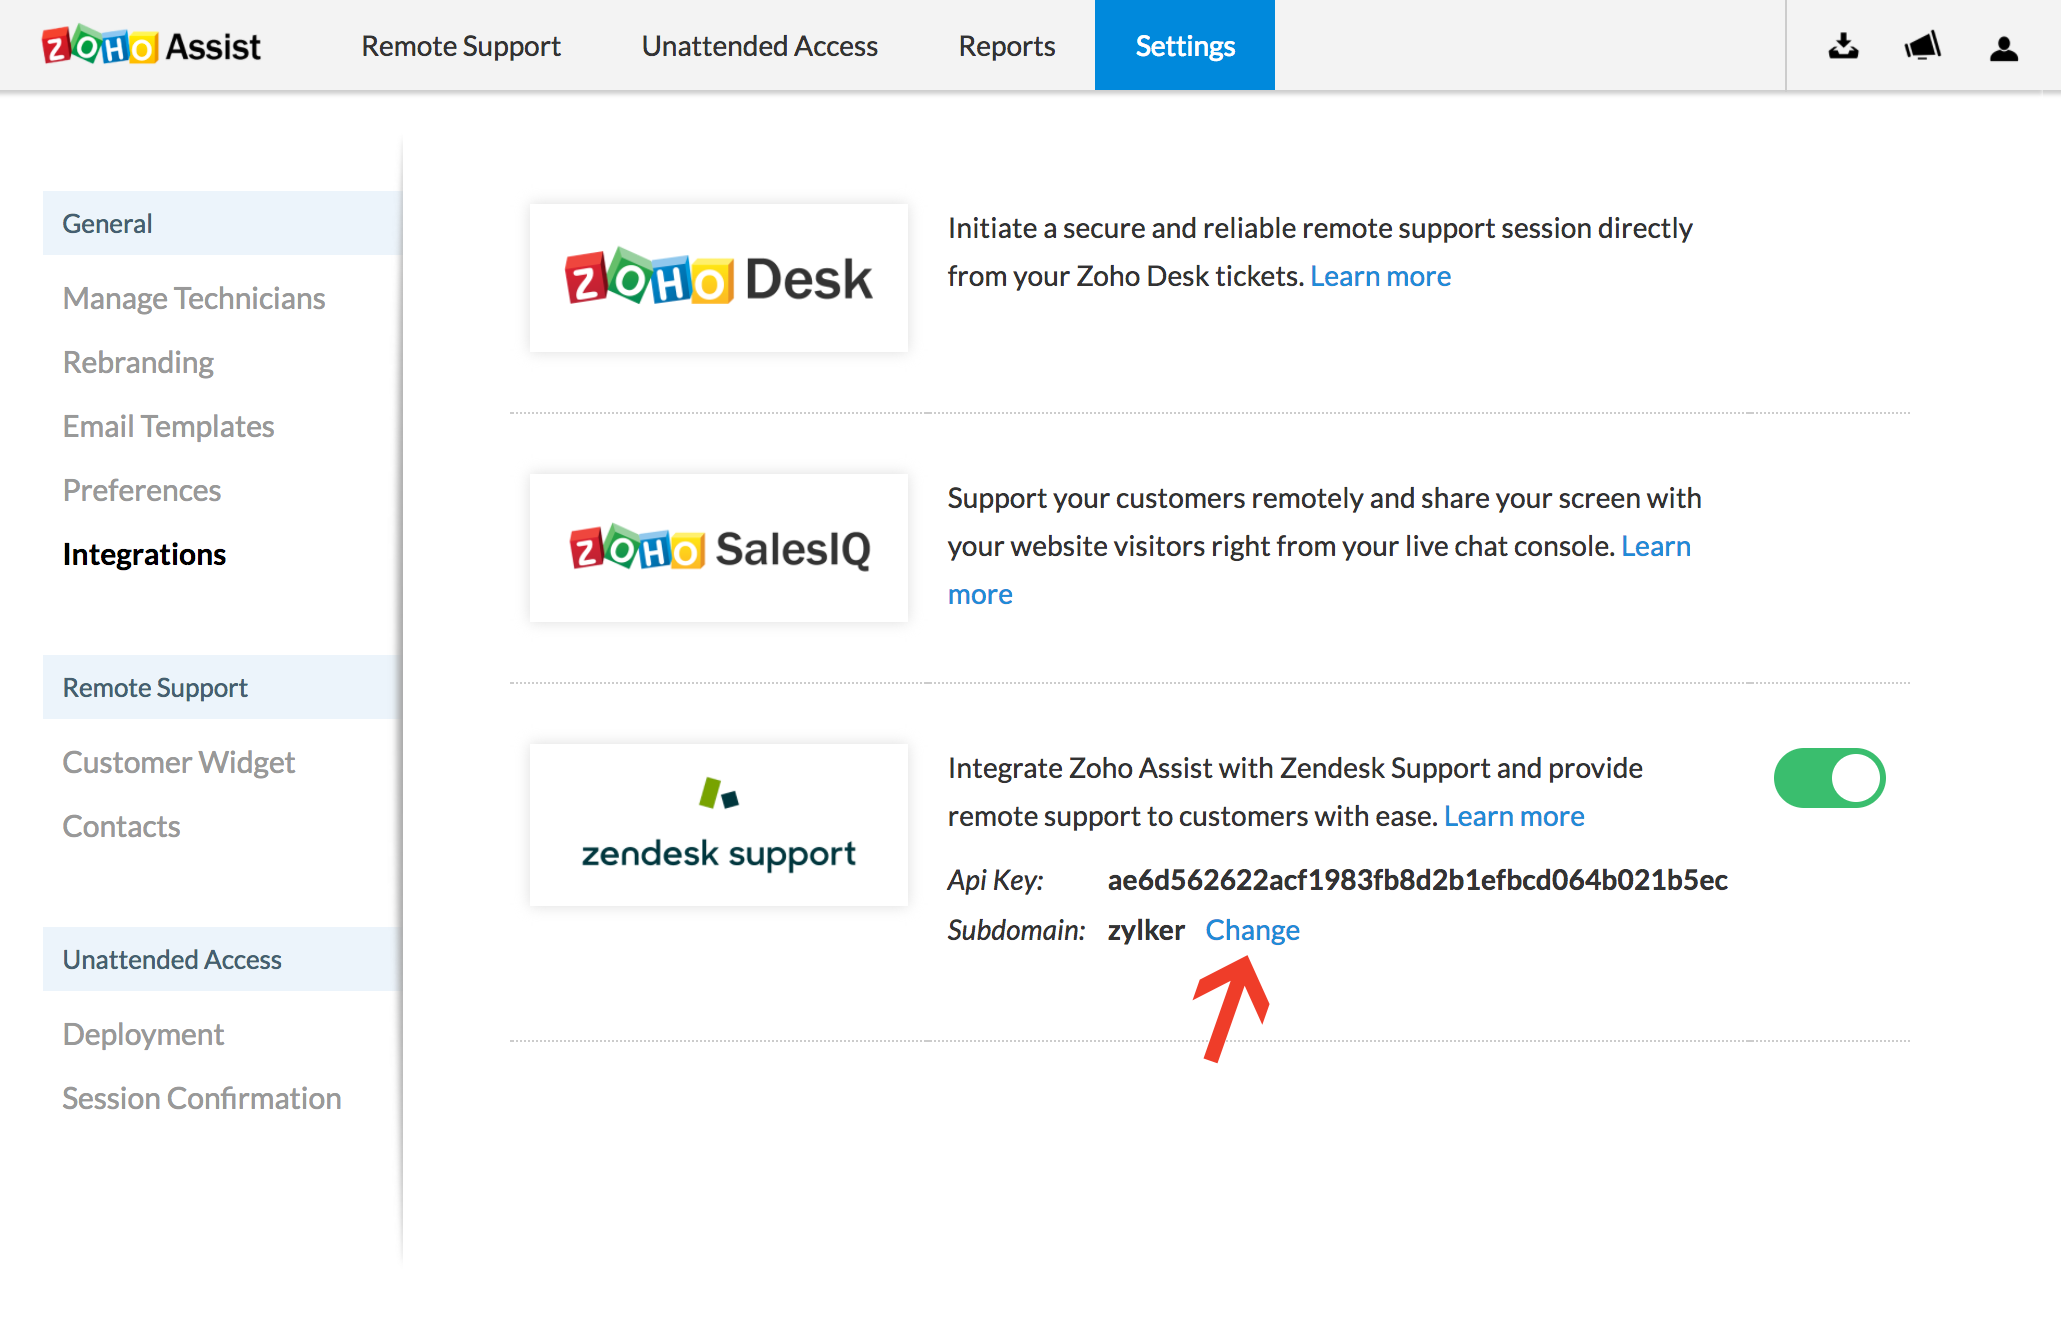Select Customer Widget in sidebar
The height and width of the screenshot is (1325, 2061).
[x=178, y=762]
